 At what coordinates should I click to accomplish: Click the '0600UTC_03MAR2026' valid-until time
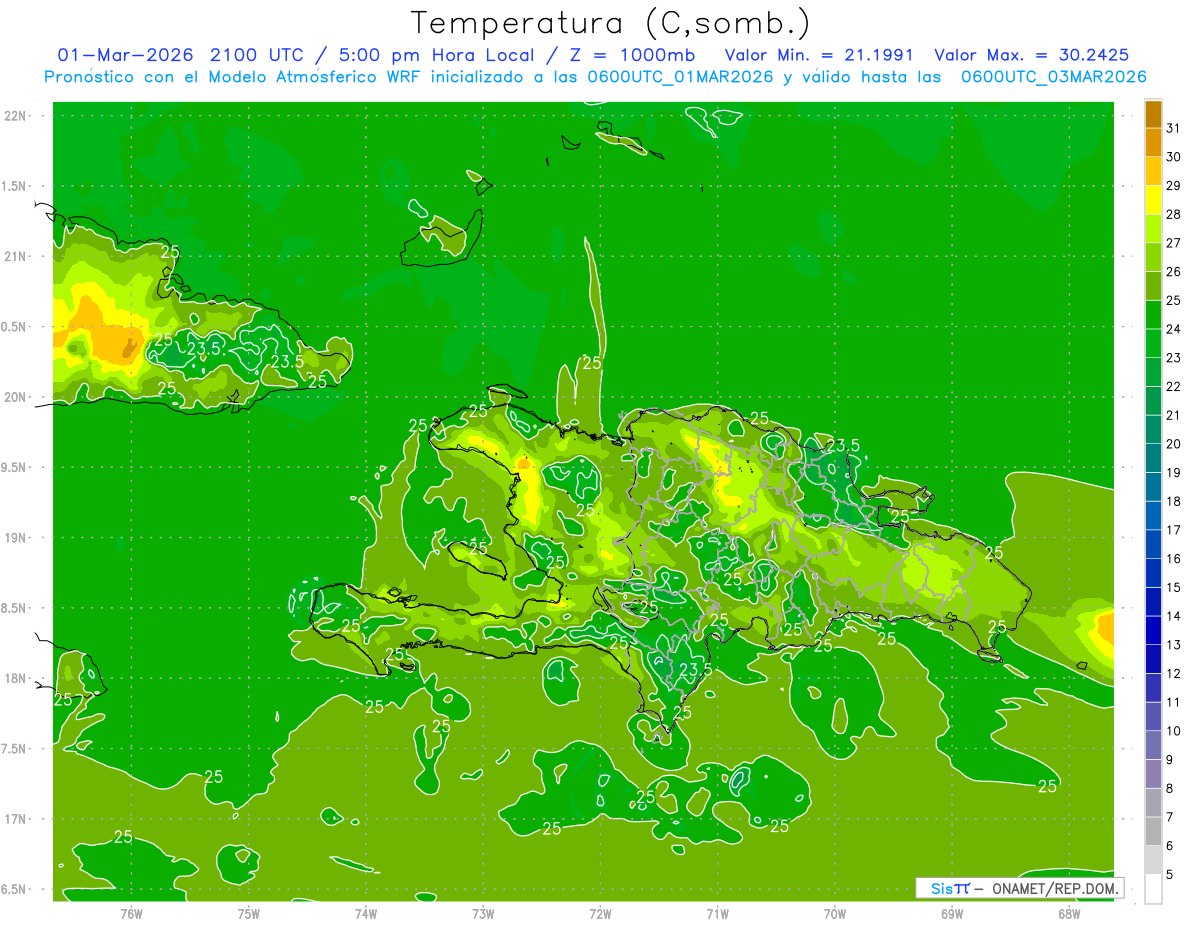[x=1053, y=77]
